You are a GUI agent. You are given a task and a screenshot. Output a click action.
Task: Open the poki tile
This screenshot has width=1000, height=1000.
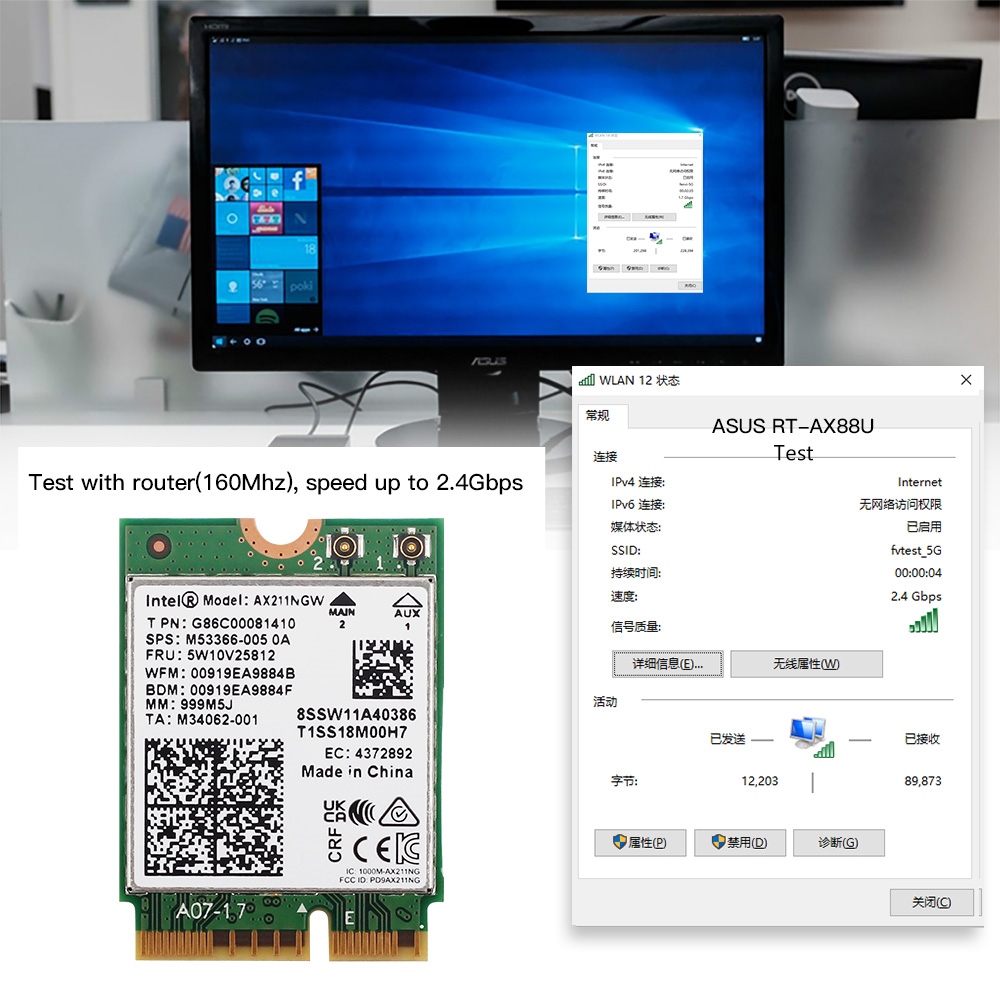tap(302, 286)
